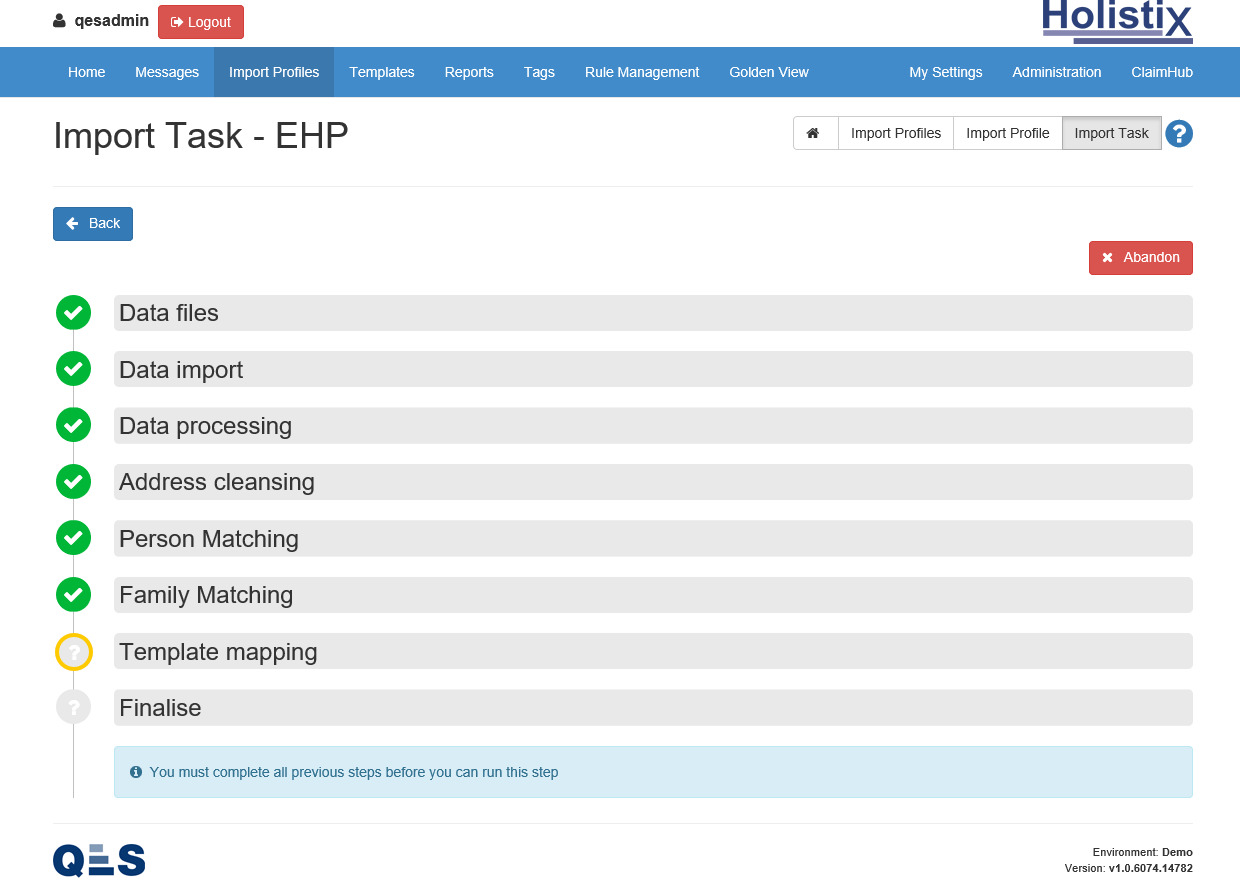1240x891 pixels.
Task: Click the green checkmark beside Address cleansing
Action: coord(73,482)
